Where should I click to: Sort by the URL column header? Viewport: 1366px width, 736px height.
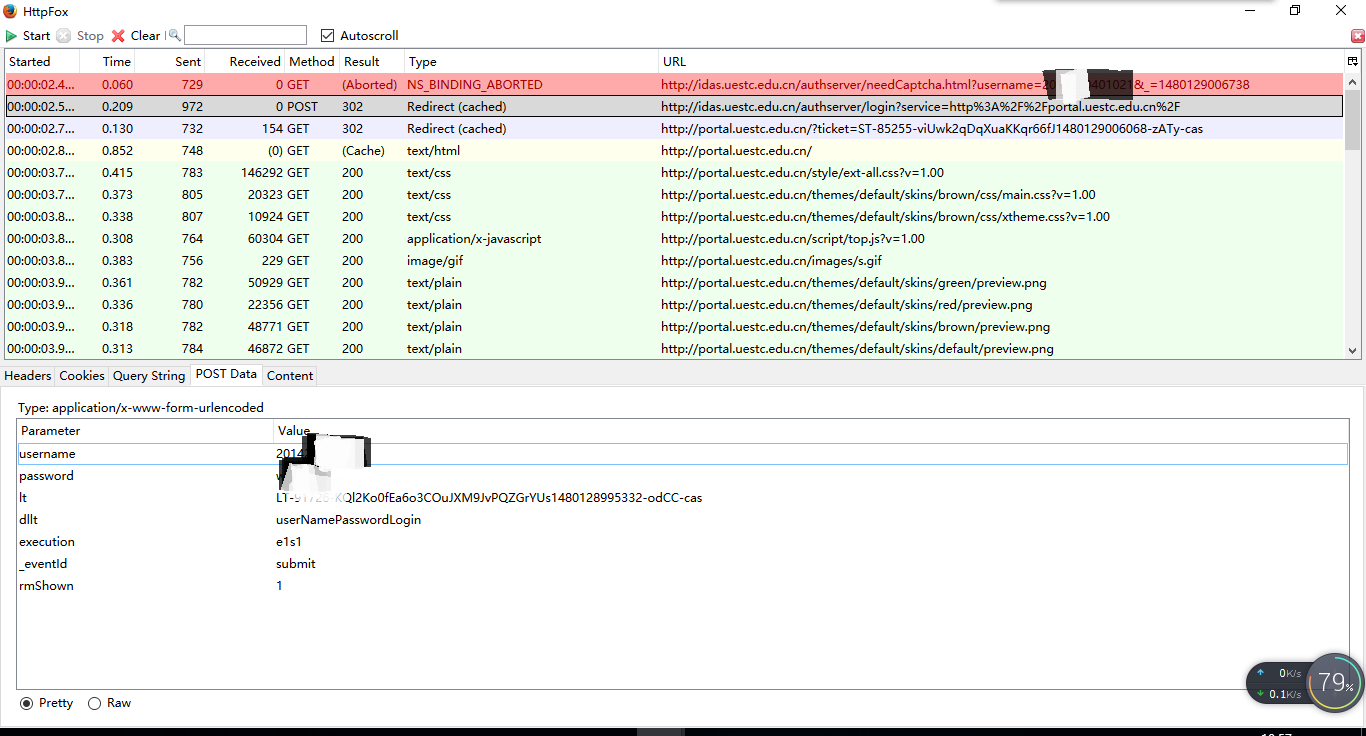(1002, 61)
